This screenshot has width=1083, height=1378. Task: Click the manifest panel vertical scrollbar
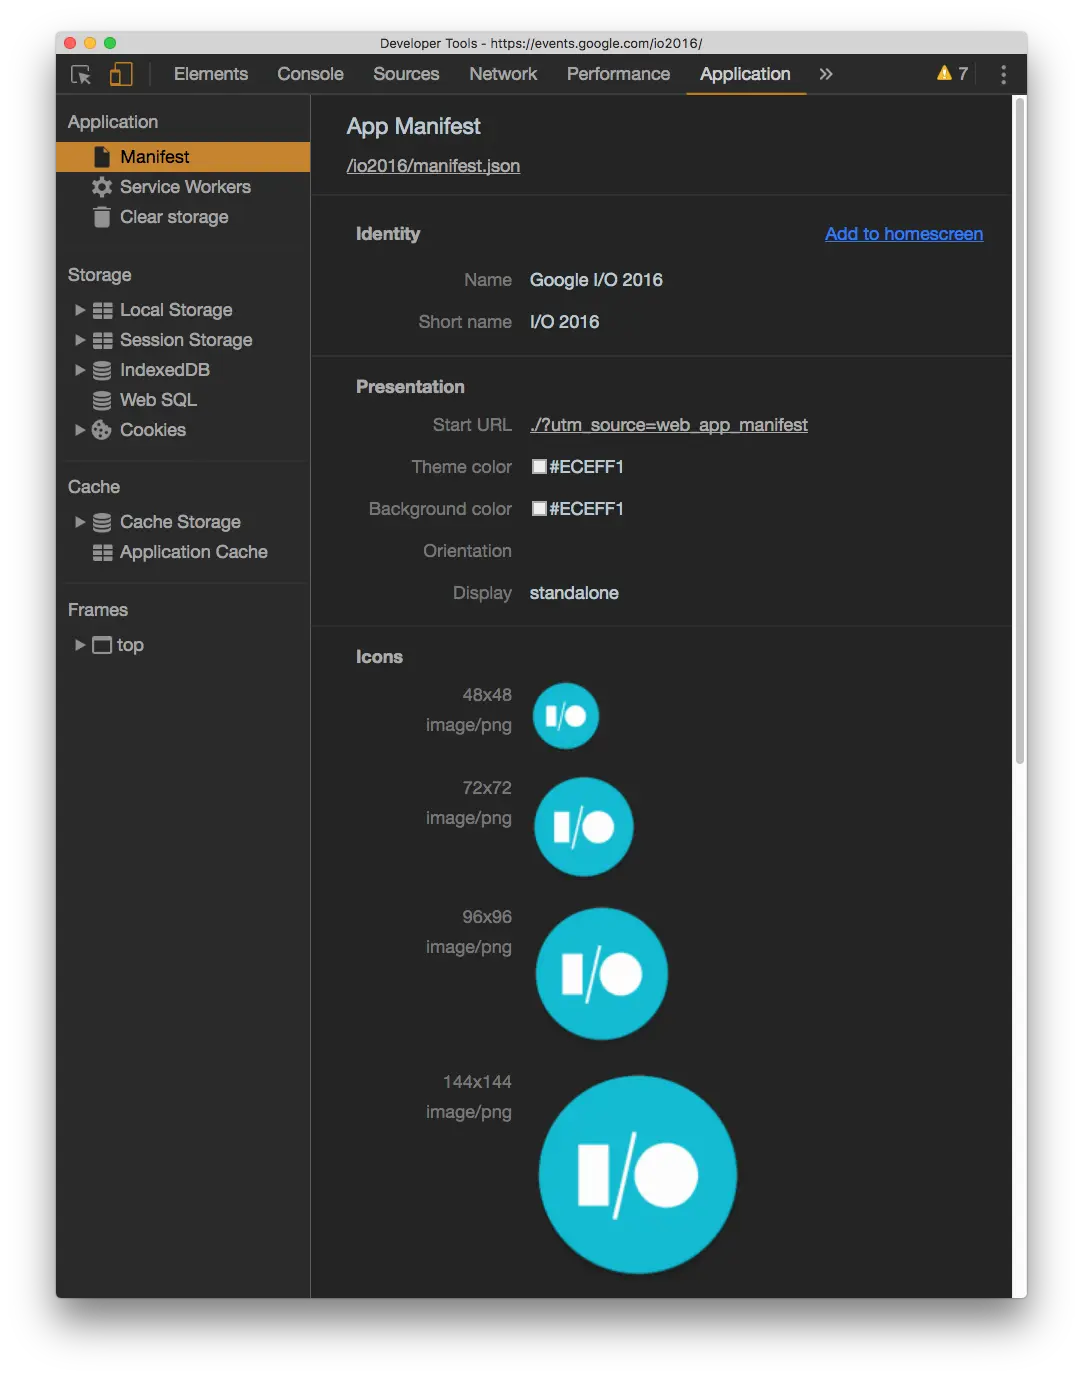coord(1019,430)
